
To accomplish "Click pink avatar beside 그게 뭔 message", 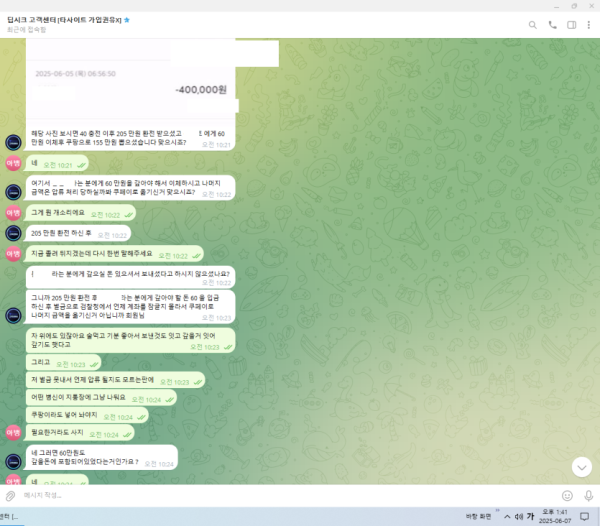I will (13, 213).
